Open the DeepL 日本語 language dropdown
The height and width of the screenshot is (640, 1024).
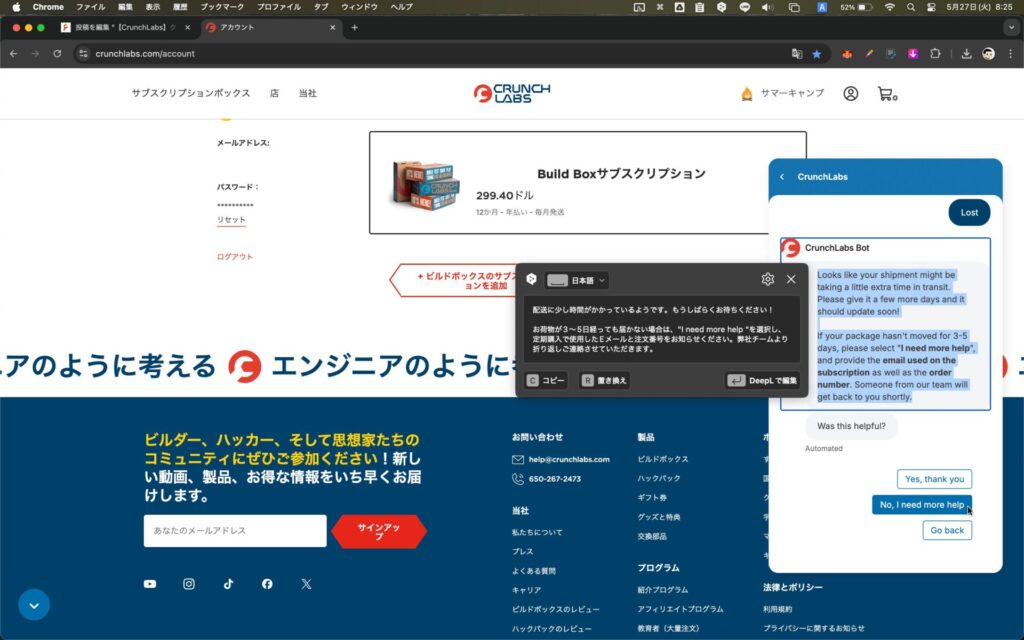click(x=577, y=280)
